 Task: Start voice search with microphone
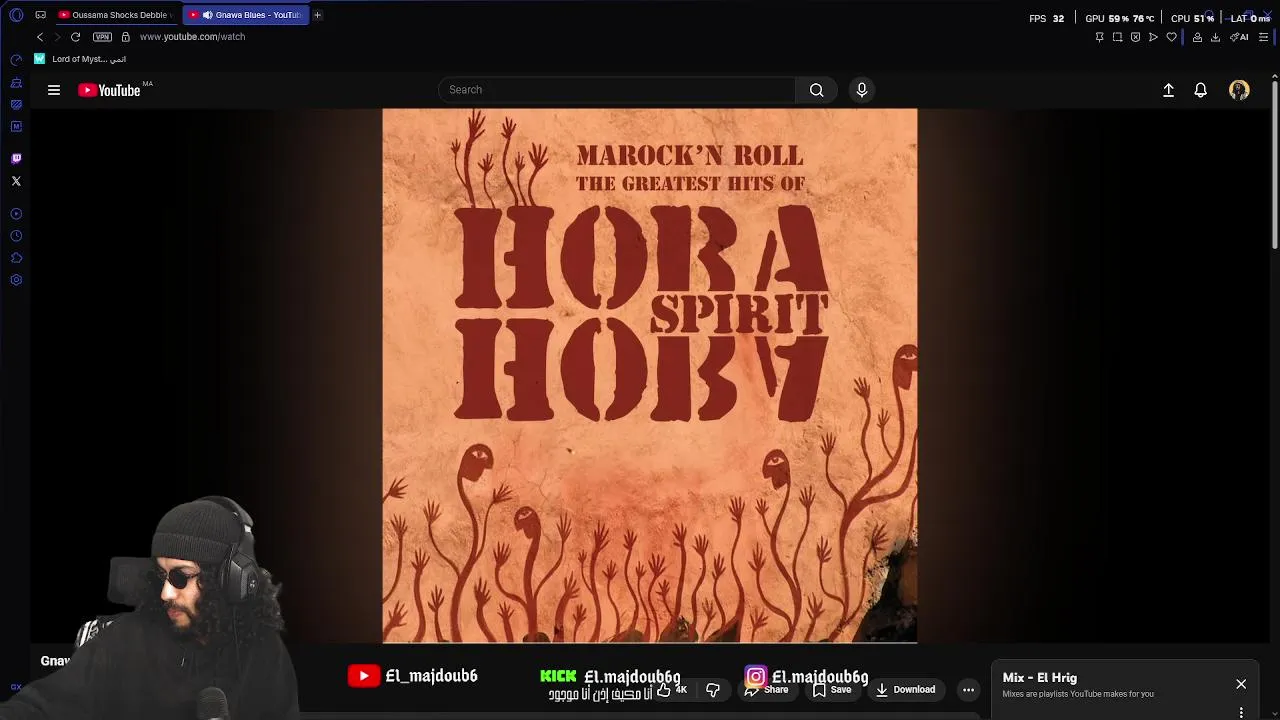click(x=862, y=90)
